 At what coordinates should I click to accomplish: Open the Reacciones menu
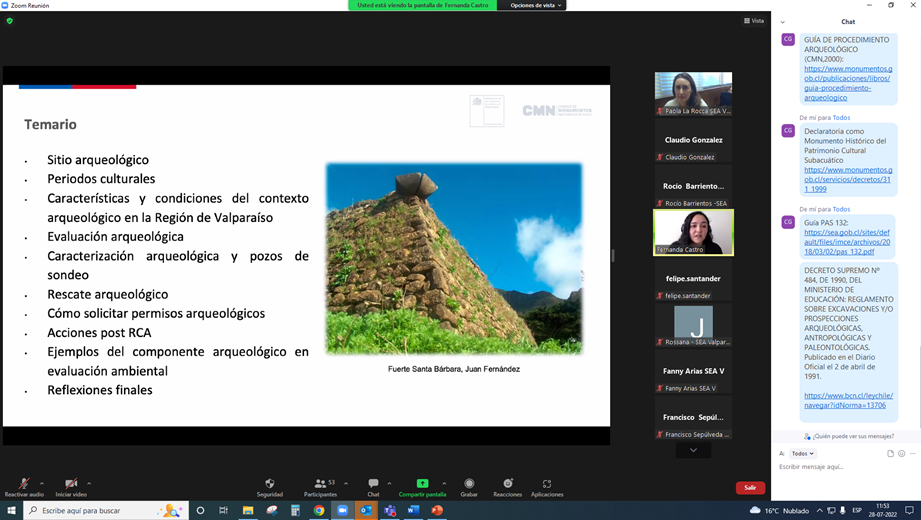tap(507, 484)
